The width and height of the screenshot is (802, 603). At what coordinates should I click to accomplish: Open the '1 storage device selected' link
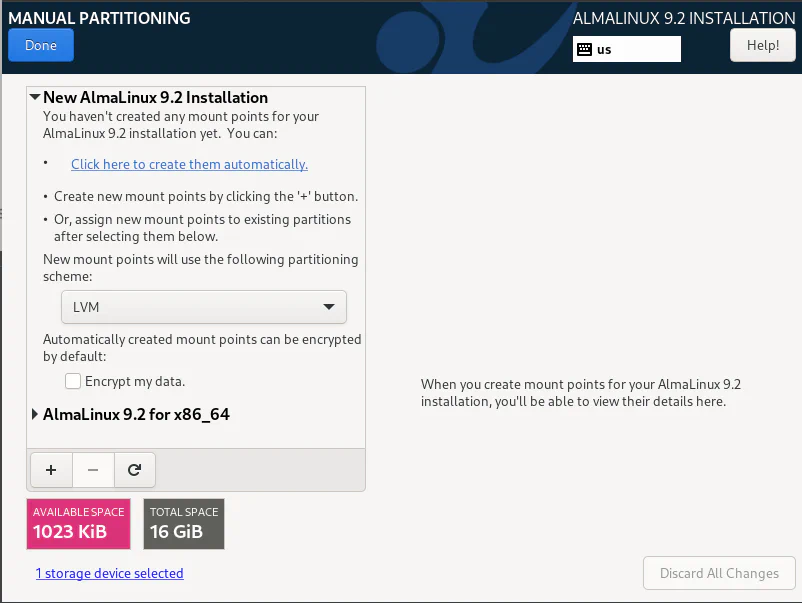[109, 573]
